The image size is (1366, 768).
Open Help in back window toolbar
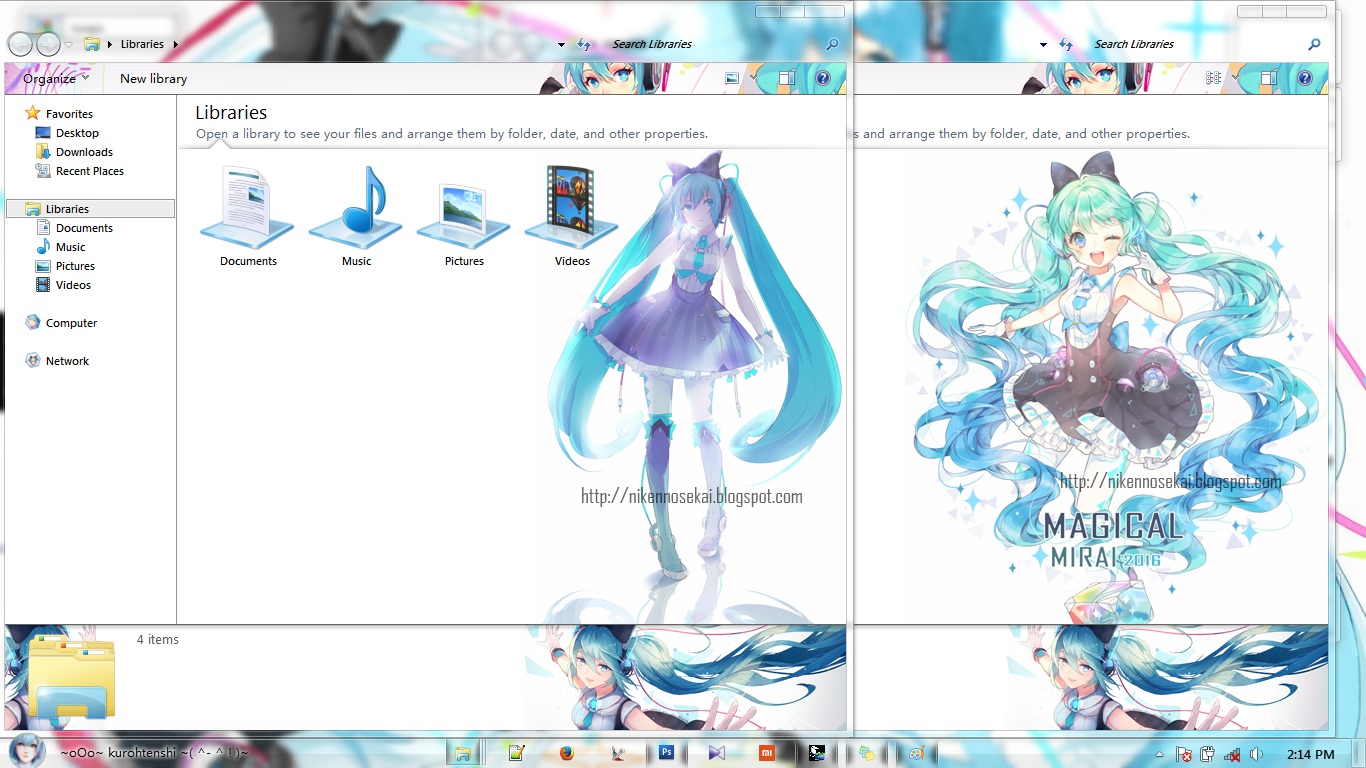point(1304,78)
